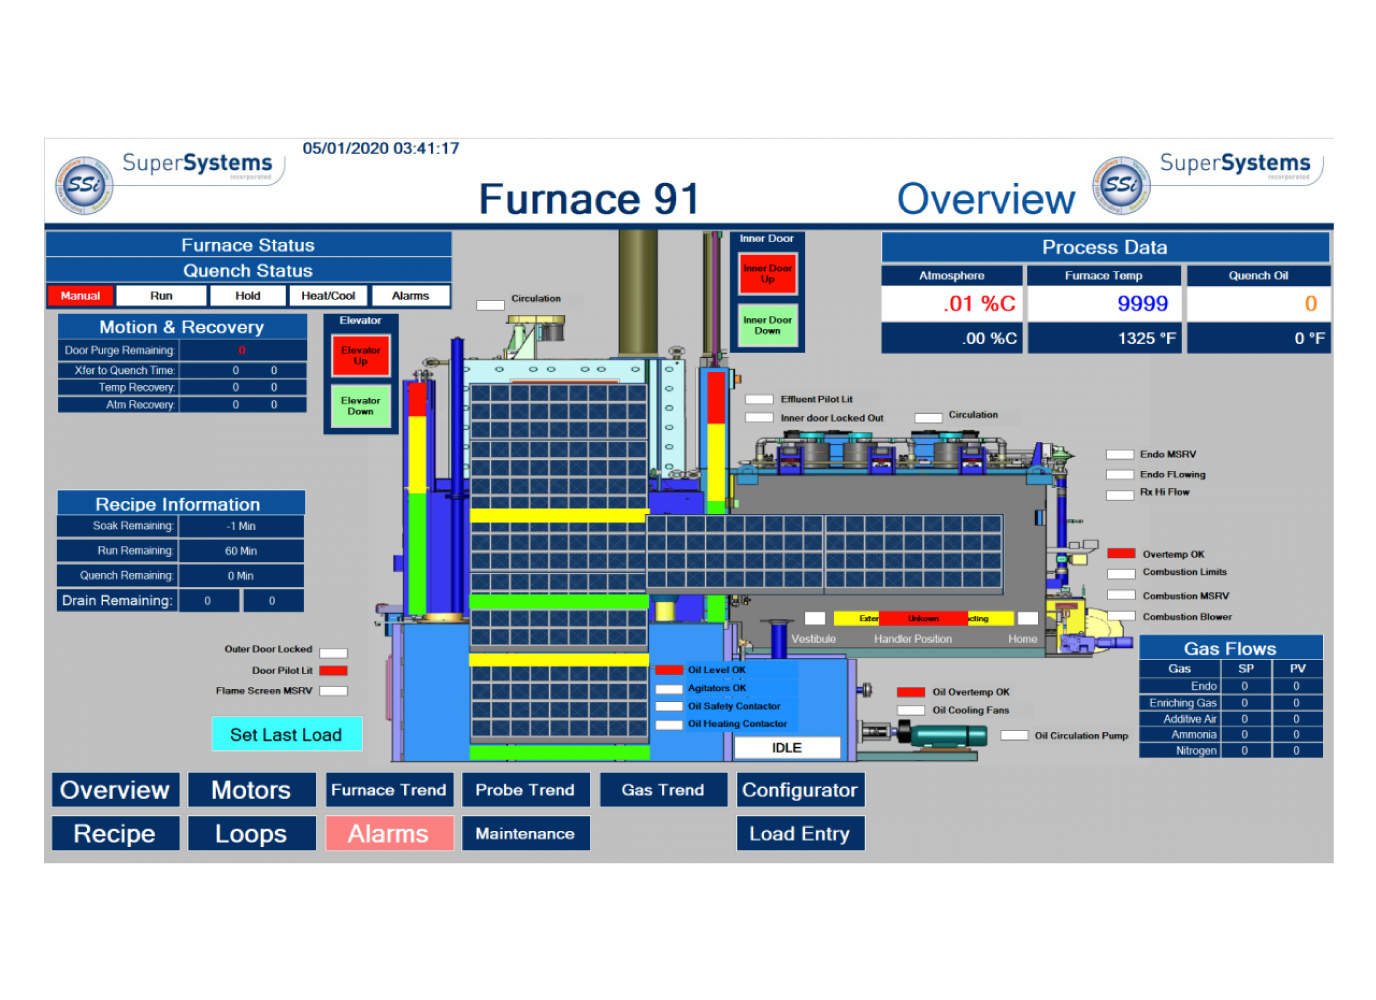
Task: Click the handler position indicator bar
Action: (x=922, y=619)
